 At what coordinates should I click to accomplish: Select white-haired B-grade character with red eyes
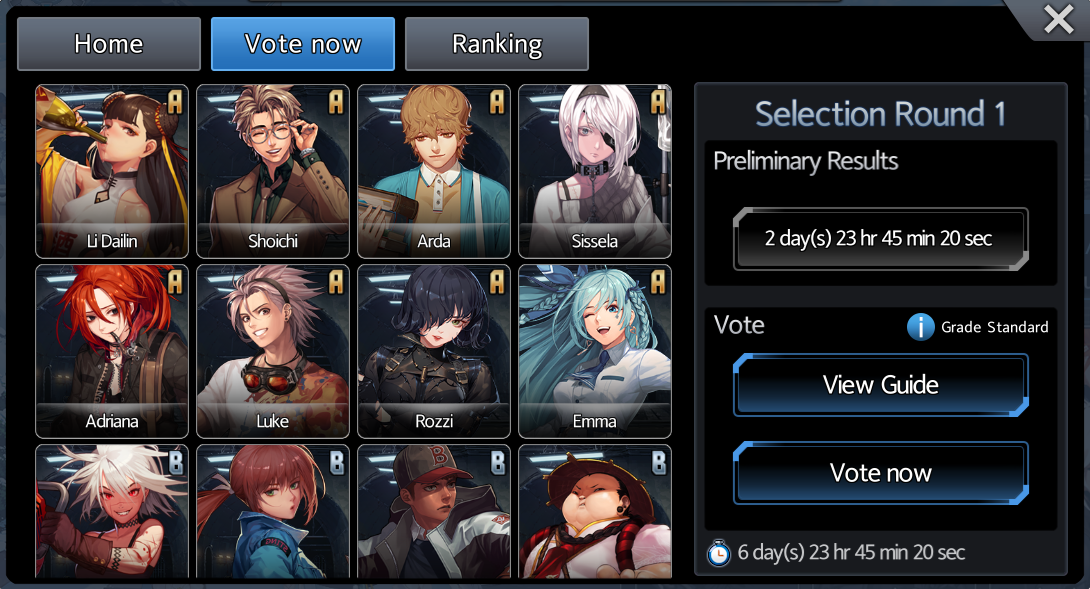tap(112, 512)
